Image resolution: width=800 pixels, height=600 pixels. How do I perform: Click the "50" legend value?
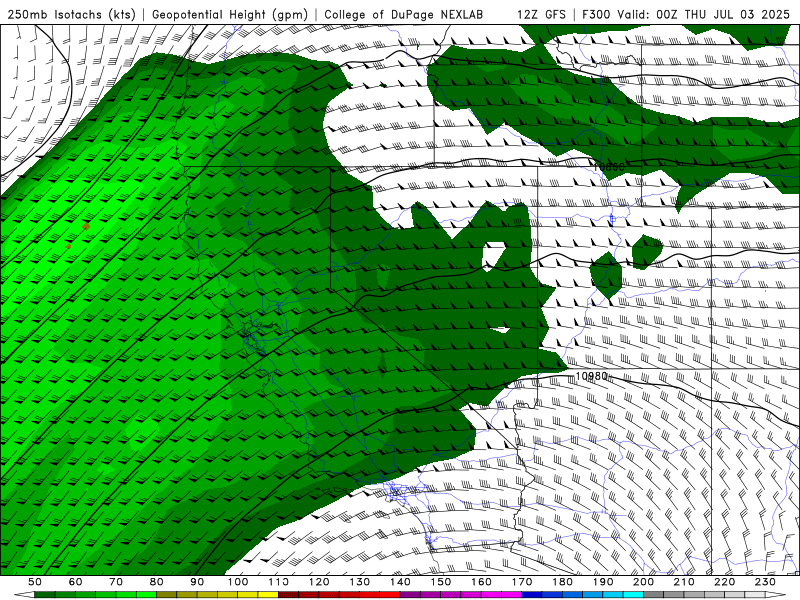(x=35, y=582)
